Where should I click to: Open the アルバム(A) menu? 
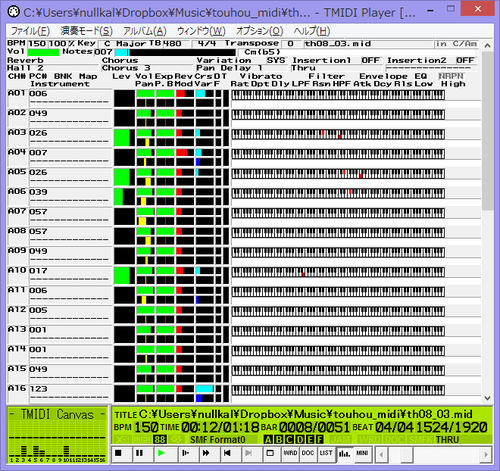[x=145, y=31]
